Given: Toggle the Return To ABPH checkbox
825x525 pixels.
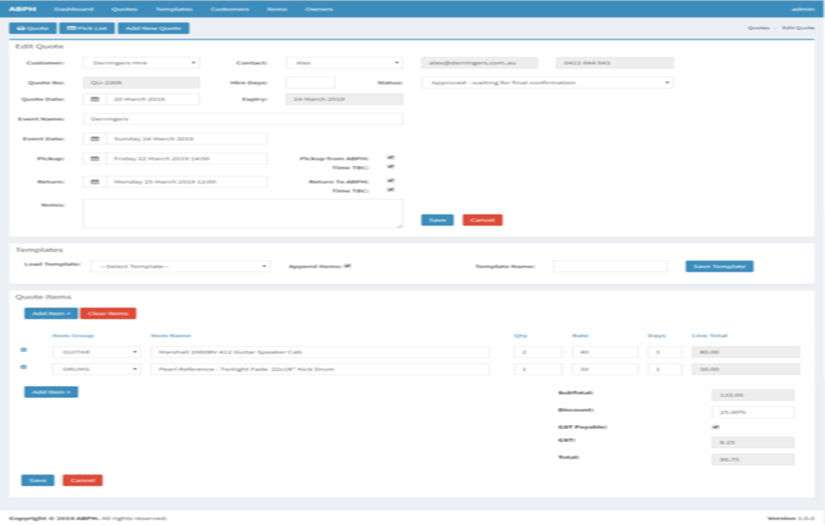Looking at the screenshot, I should click(x=390, y=180).
